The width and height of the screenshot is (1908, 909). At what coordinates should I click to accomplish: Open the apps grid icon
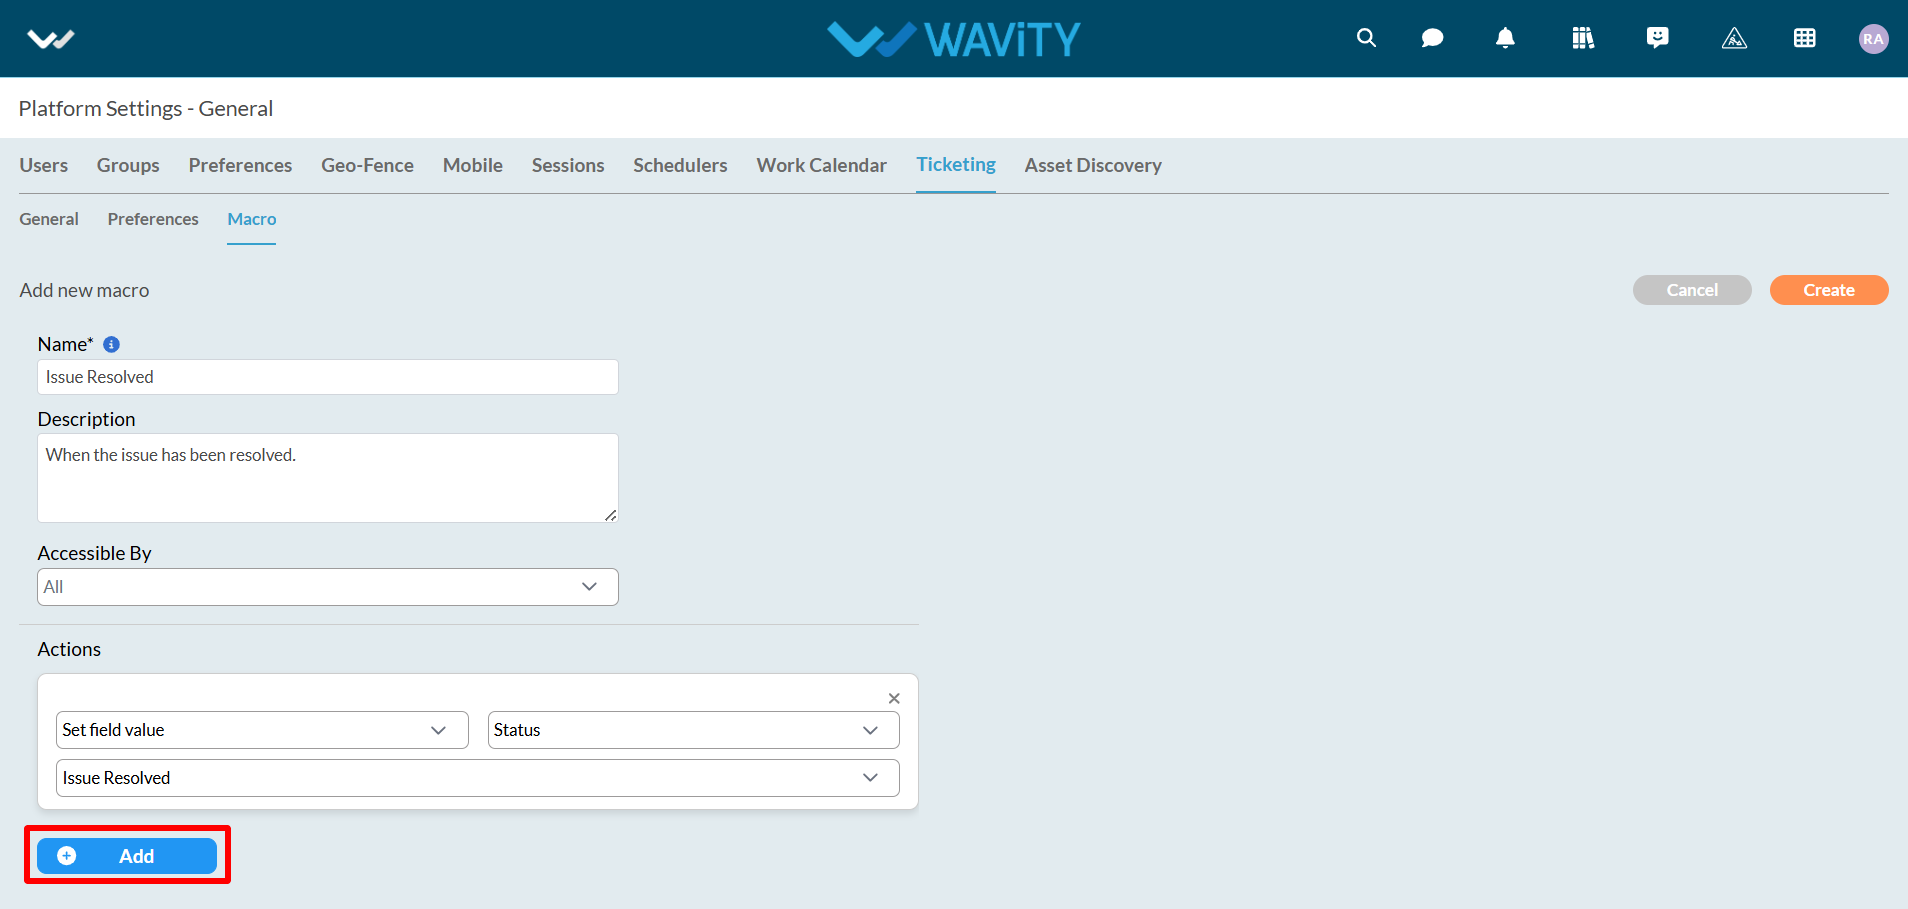pos(1805,38)
